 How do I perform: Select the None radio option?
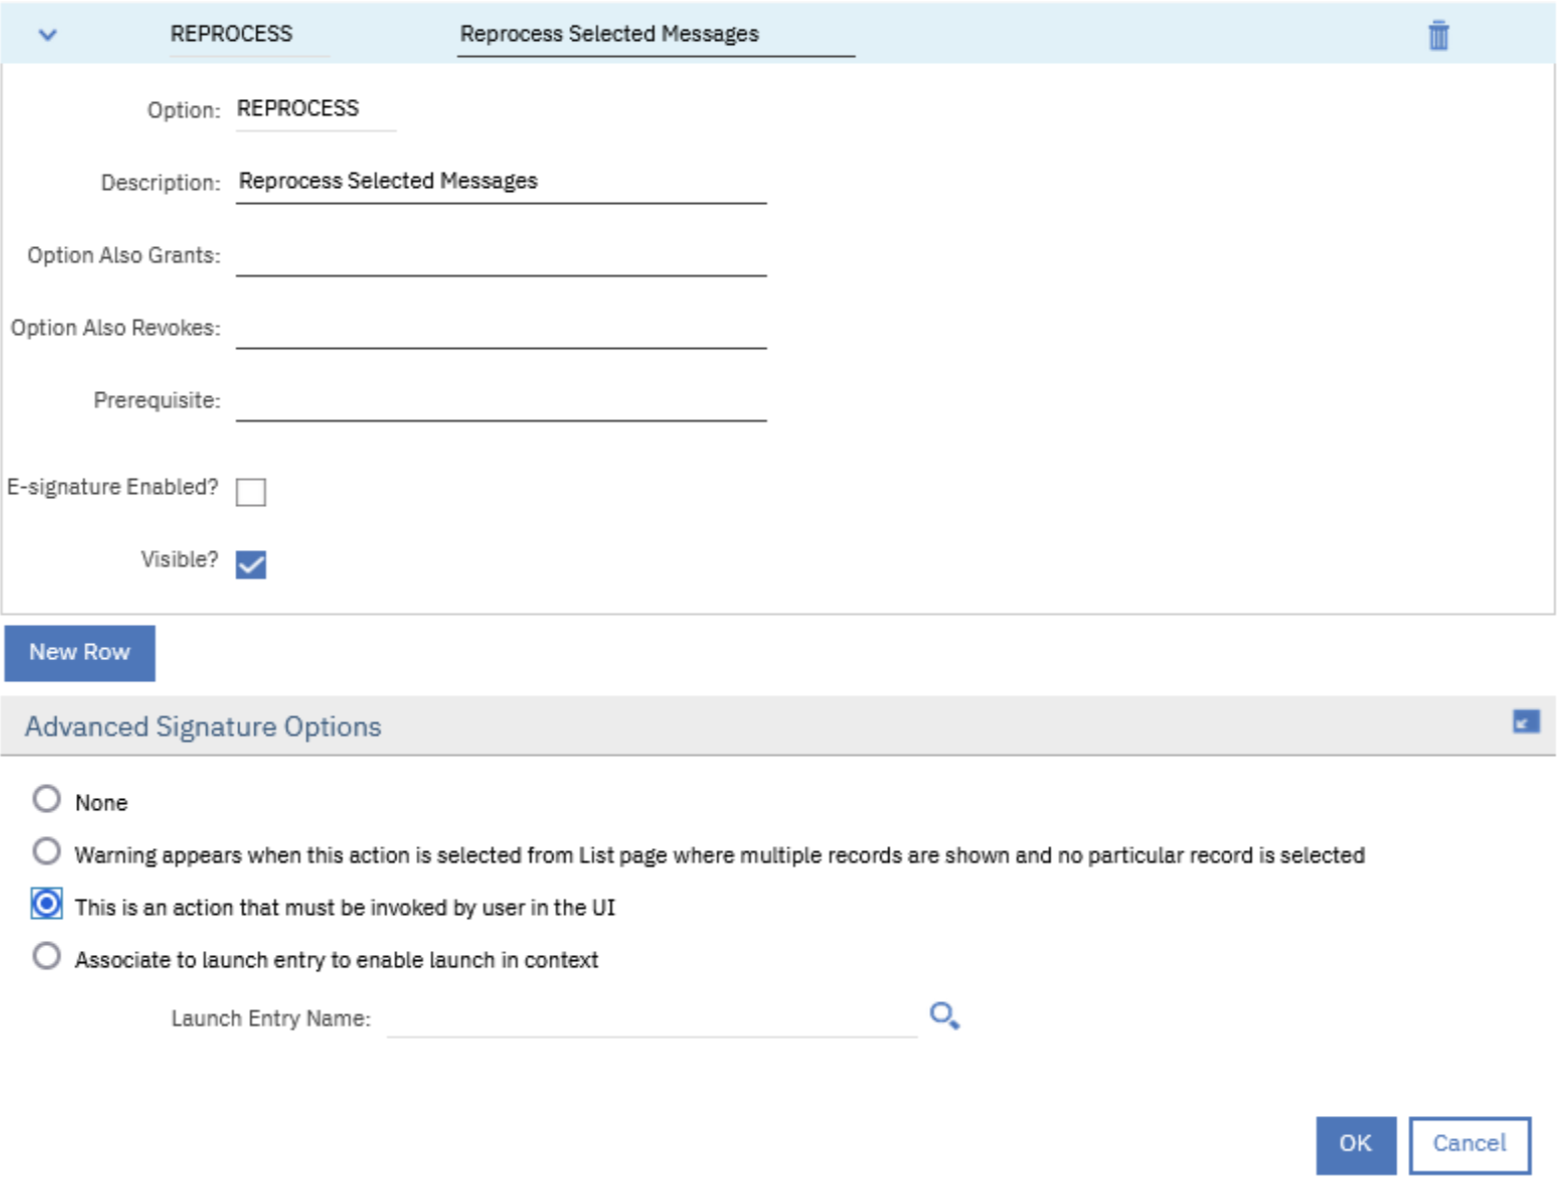47,799
